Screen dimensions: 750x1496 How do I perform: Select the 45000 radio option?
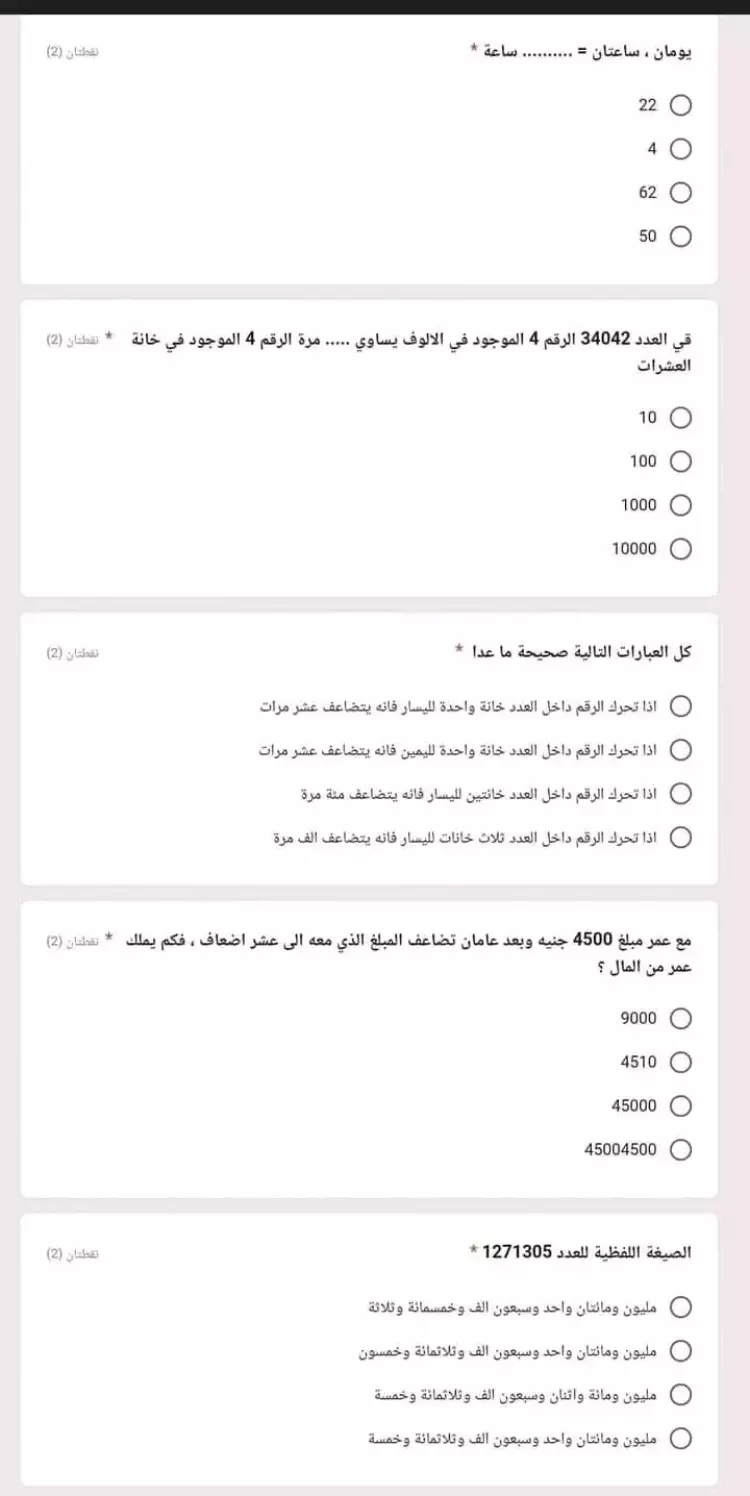coord(681,1105)
